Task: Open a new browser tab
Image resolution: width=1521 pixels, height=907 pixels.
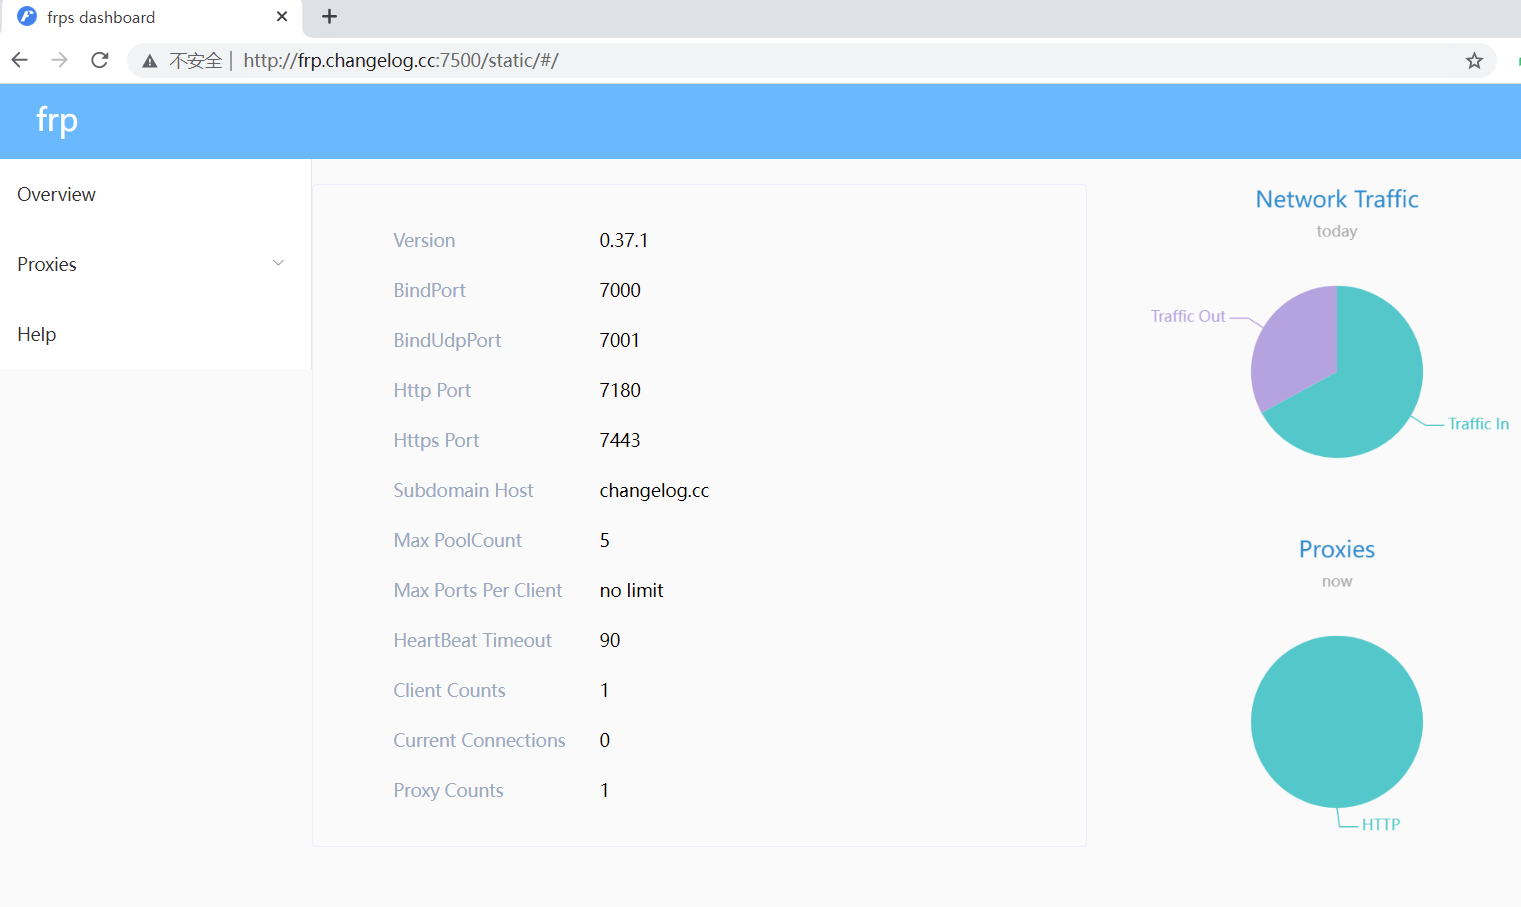Action: coord(329,17)
